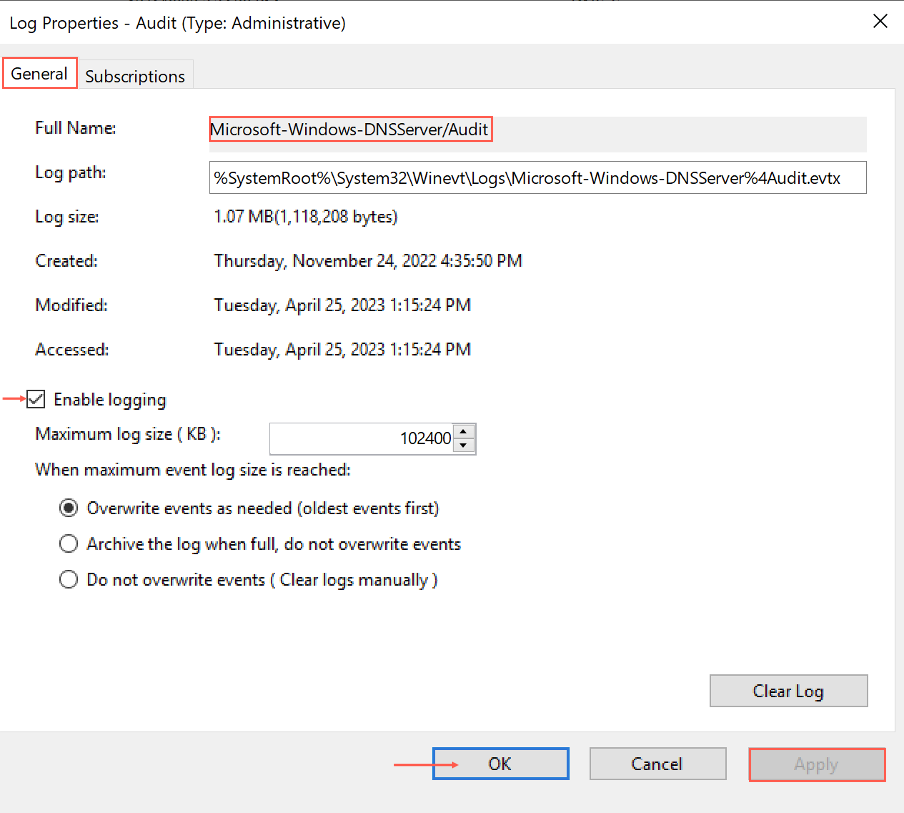Confirm settings with the OK button

500,764
